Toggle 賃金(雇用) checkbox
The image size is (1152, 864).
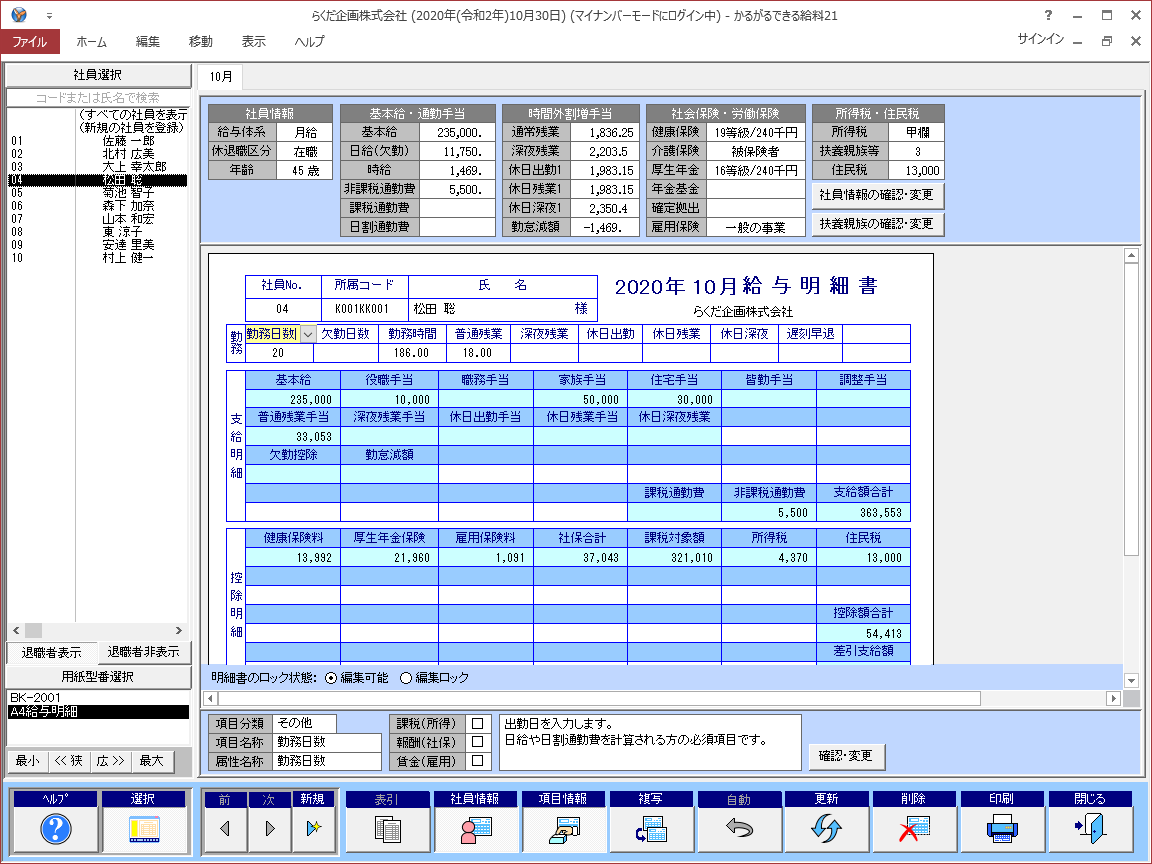pos(478,761)
